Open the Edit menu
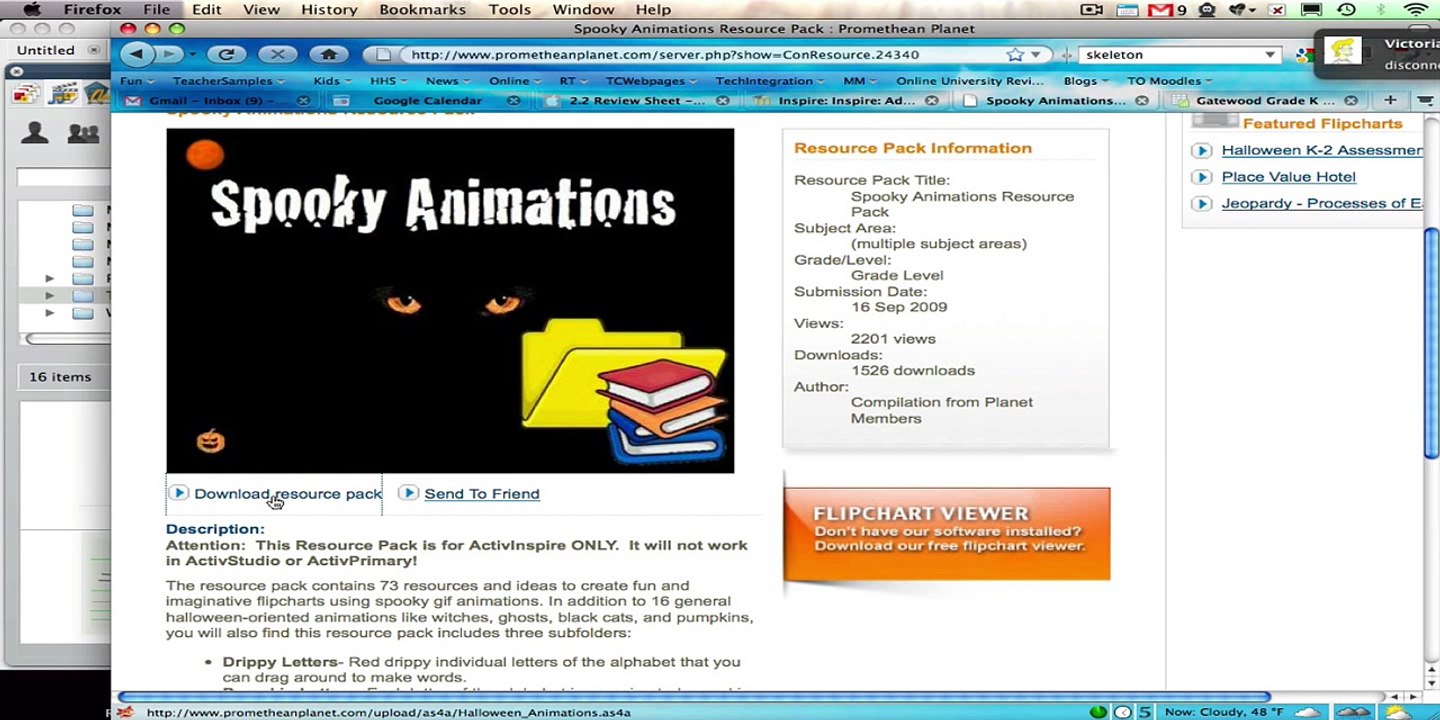This screenshot has height=720, width=1440. click(206, 10)
